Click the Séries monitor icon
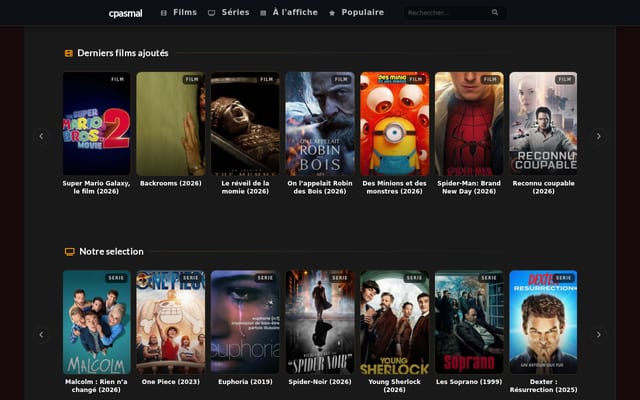The image size is (640, 400). pyautogui.click(x=211, y=13)
